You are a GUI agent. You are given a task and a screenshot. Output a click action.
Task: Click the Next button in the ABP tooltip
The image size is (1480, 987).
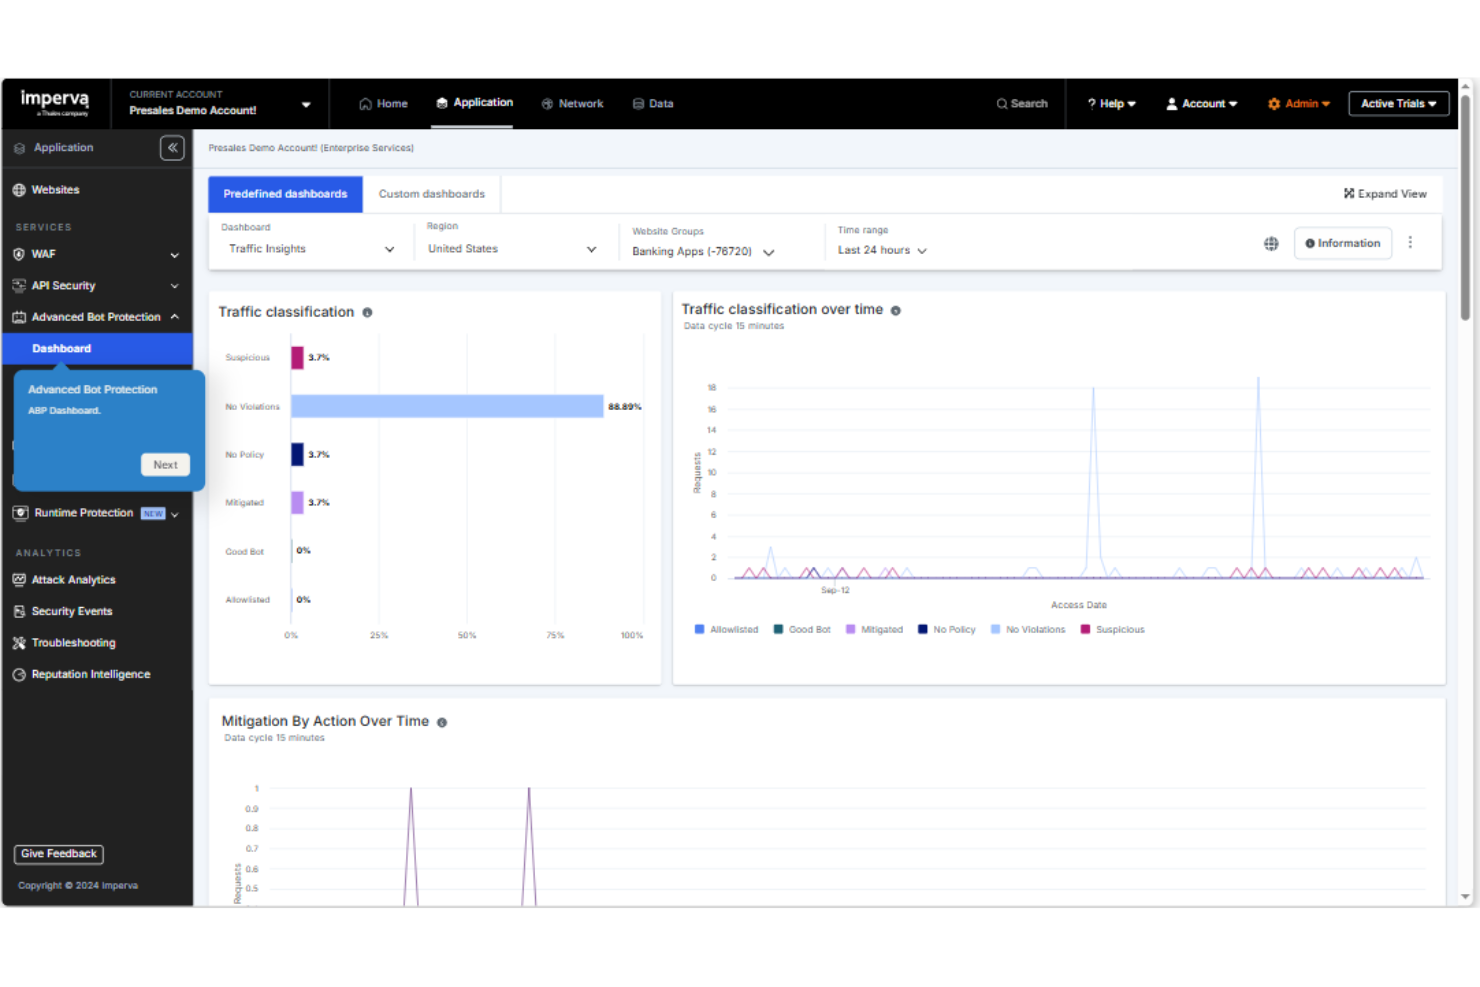165,464
